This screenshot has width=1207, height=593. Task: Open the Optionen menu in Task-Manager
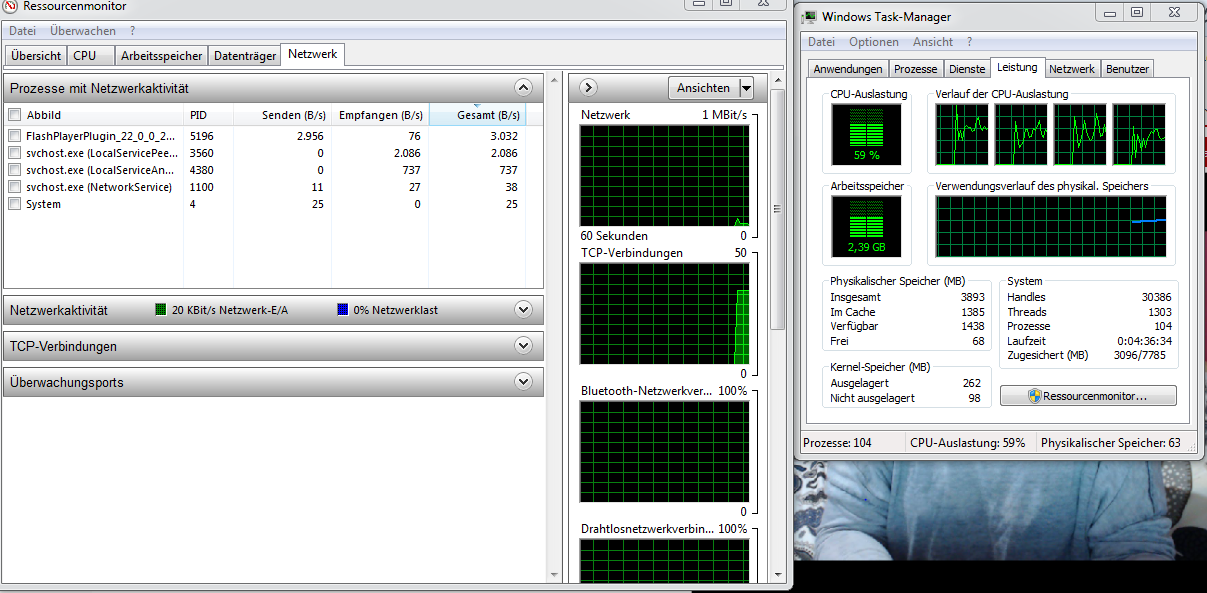click(874, 42)
